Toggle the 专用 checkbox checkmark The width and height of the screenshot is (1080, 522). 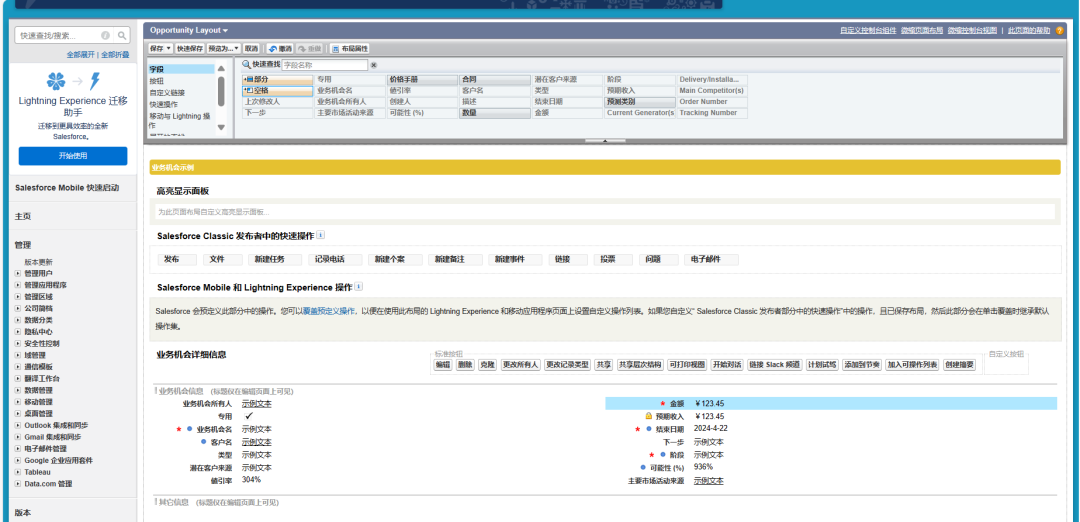tap(249, 416)
